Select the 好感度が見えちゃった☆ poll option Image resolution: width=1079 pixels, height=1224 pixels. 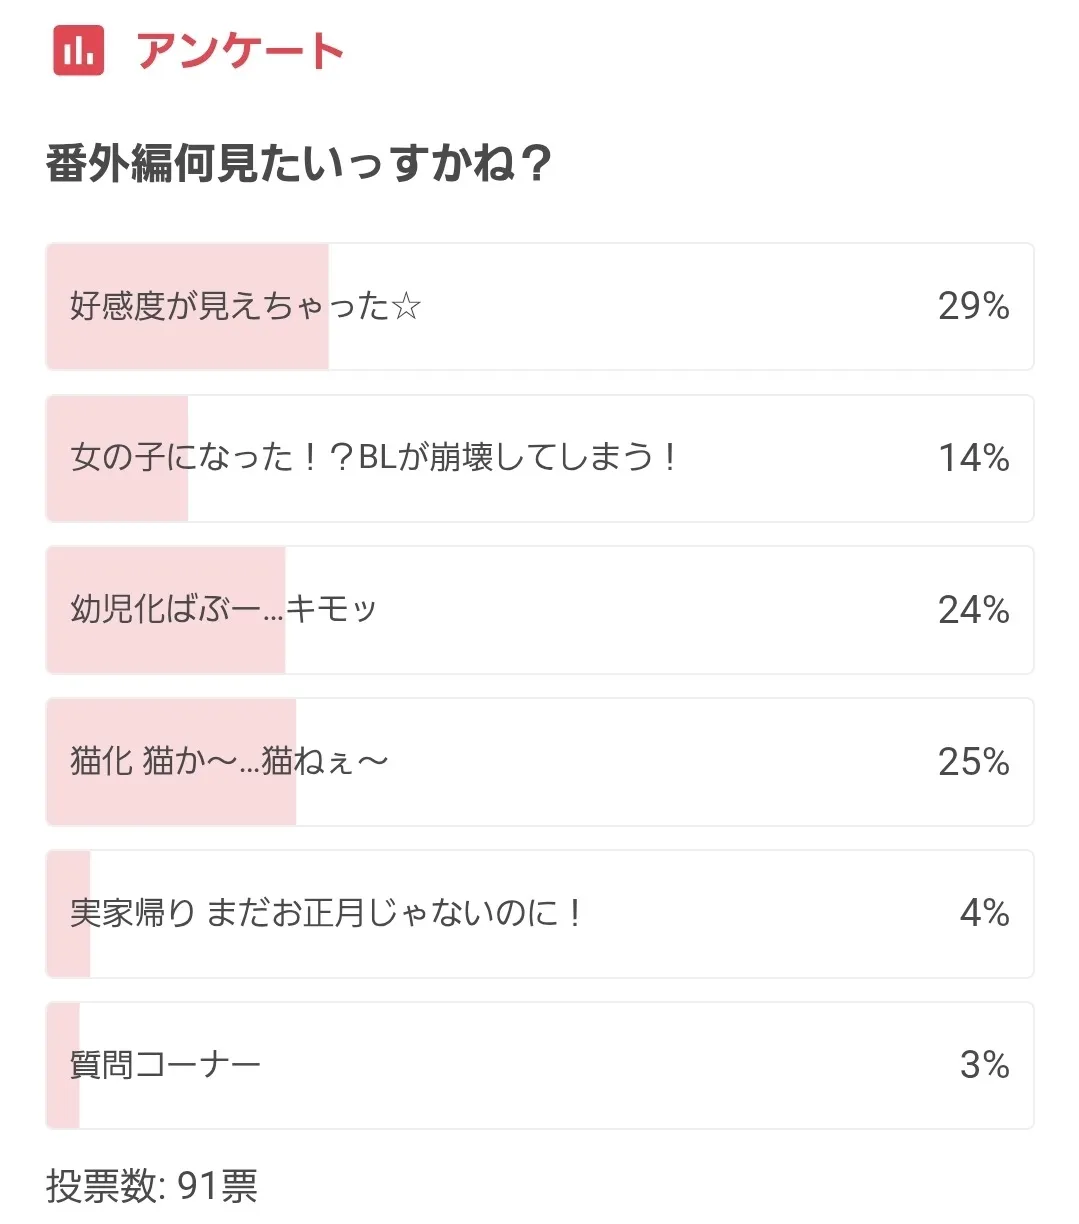245,306
